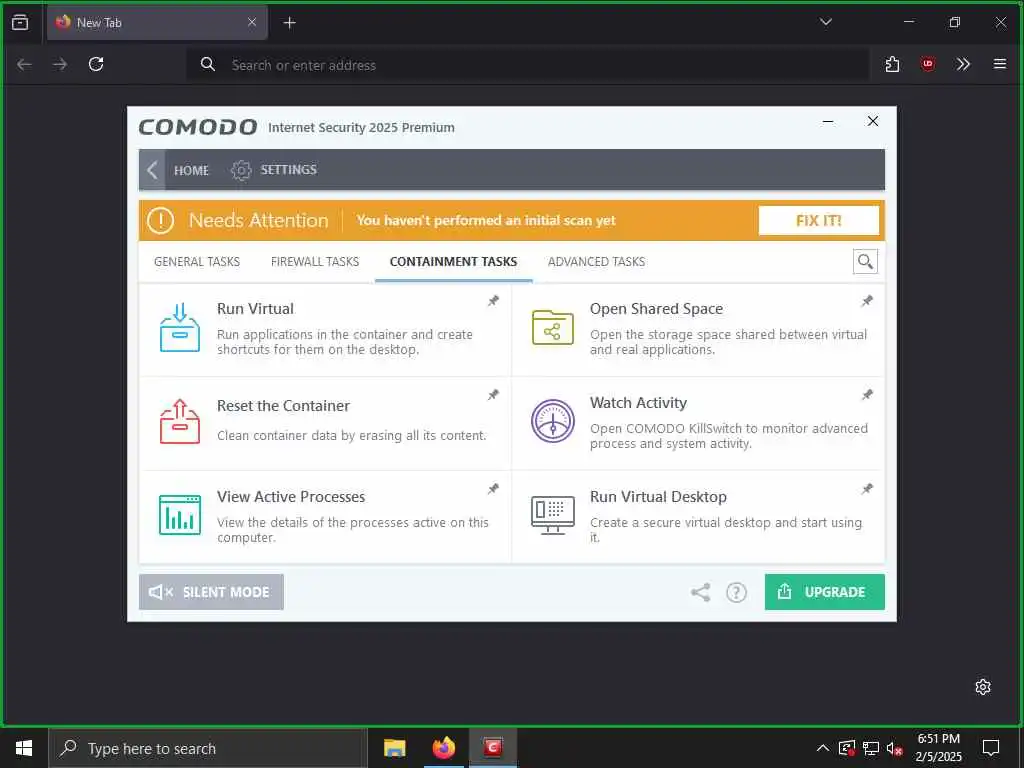Click the Firefox taskbar icon
The width and height of the screenshot is (1024, 768).
point(443,748)
